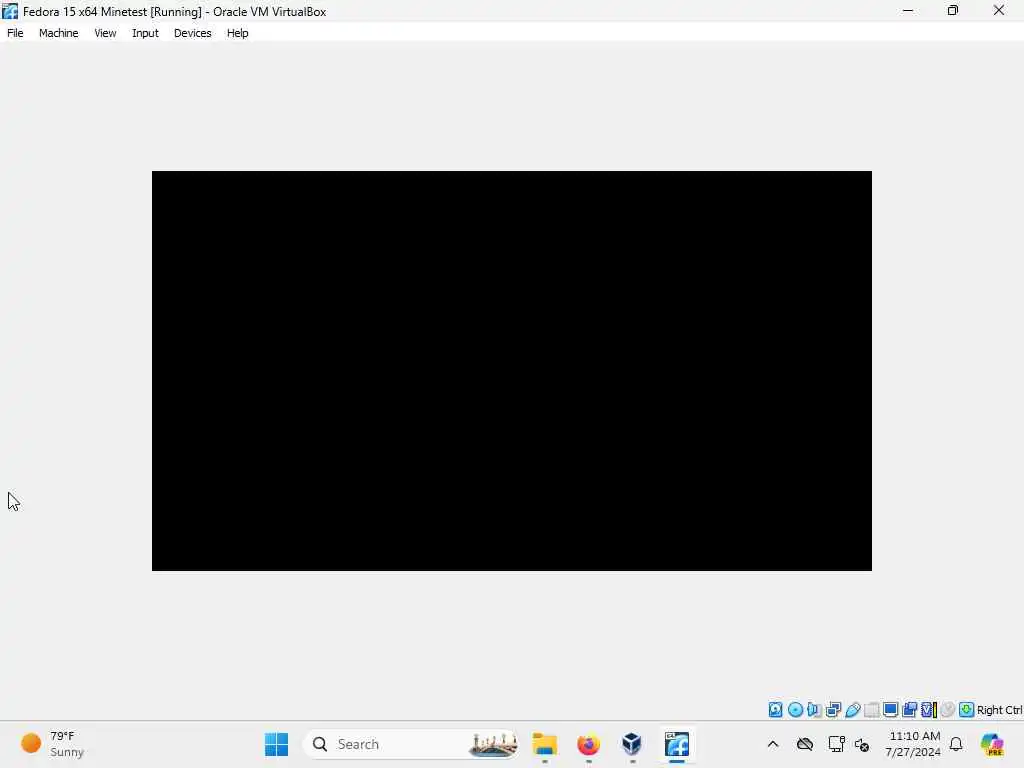Viewport: 1024px width, 768px height.
Task: Click the taskbar Search box
Action: click(x=411, y=744)
